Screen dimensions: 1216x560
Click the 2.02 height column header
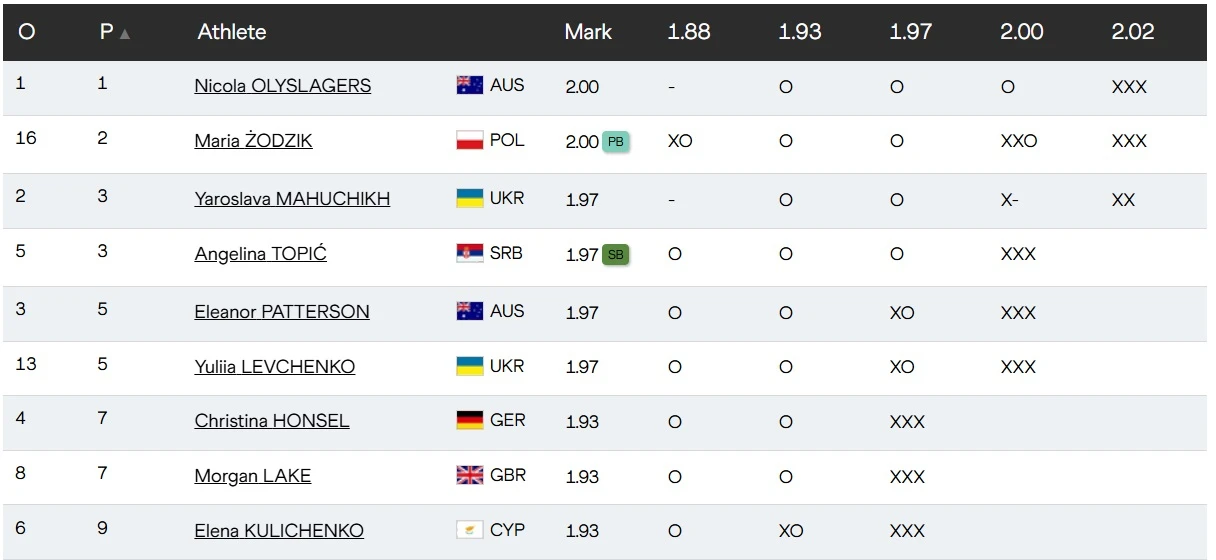[x=1133, y=32]
